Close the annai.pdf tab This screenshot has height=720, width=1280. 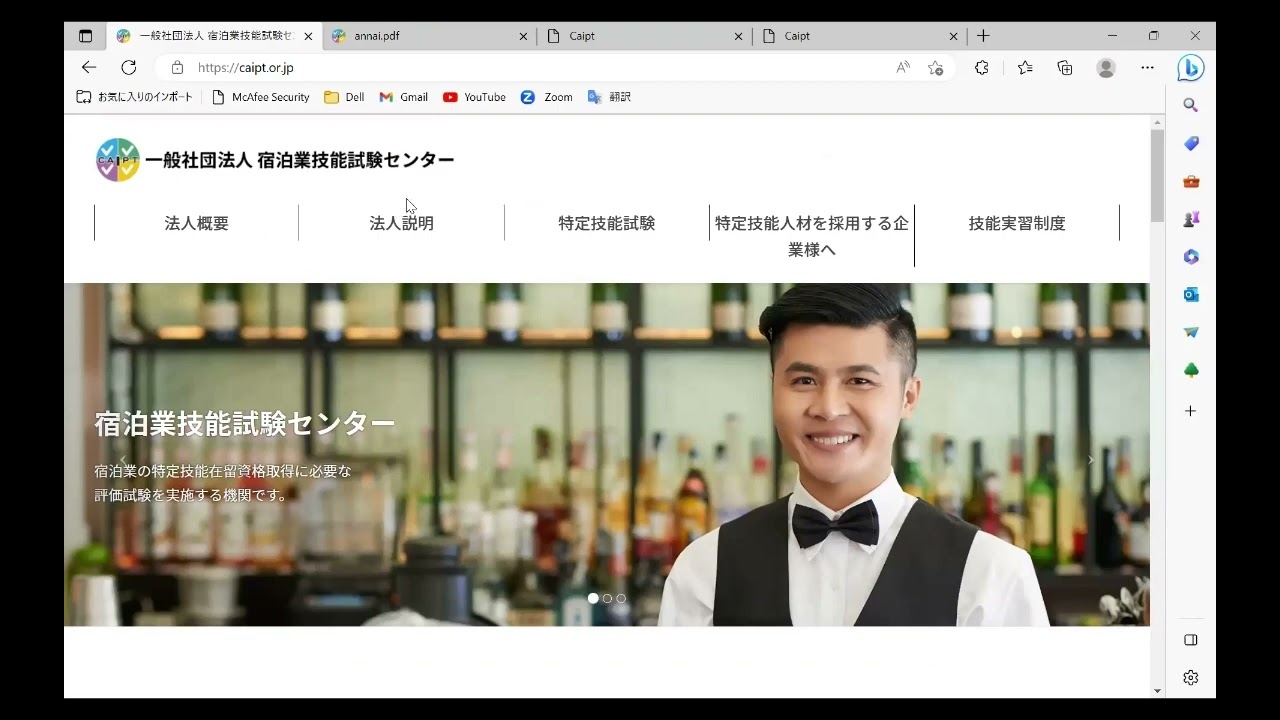(523, 36)
